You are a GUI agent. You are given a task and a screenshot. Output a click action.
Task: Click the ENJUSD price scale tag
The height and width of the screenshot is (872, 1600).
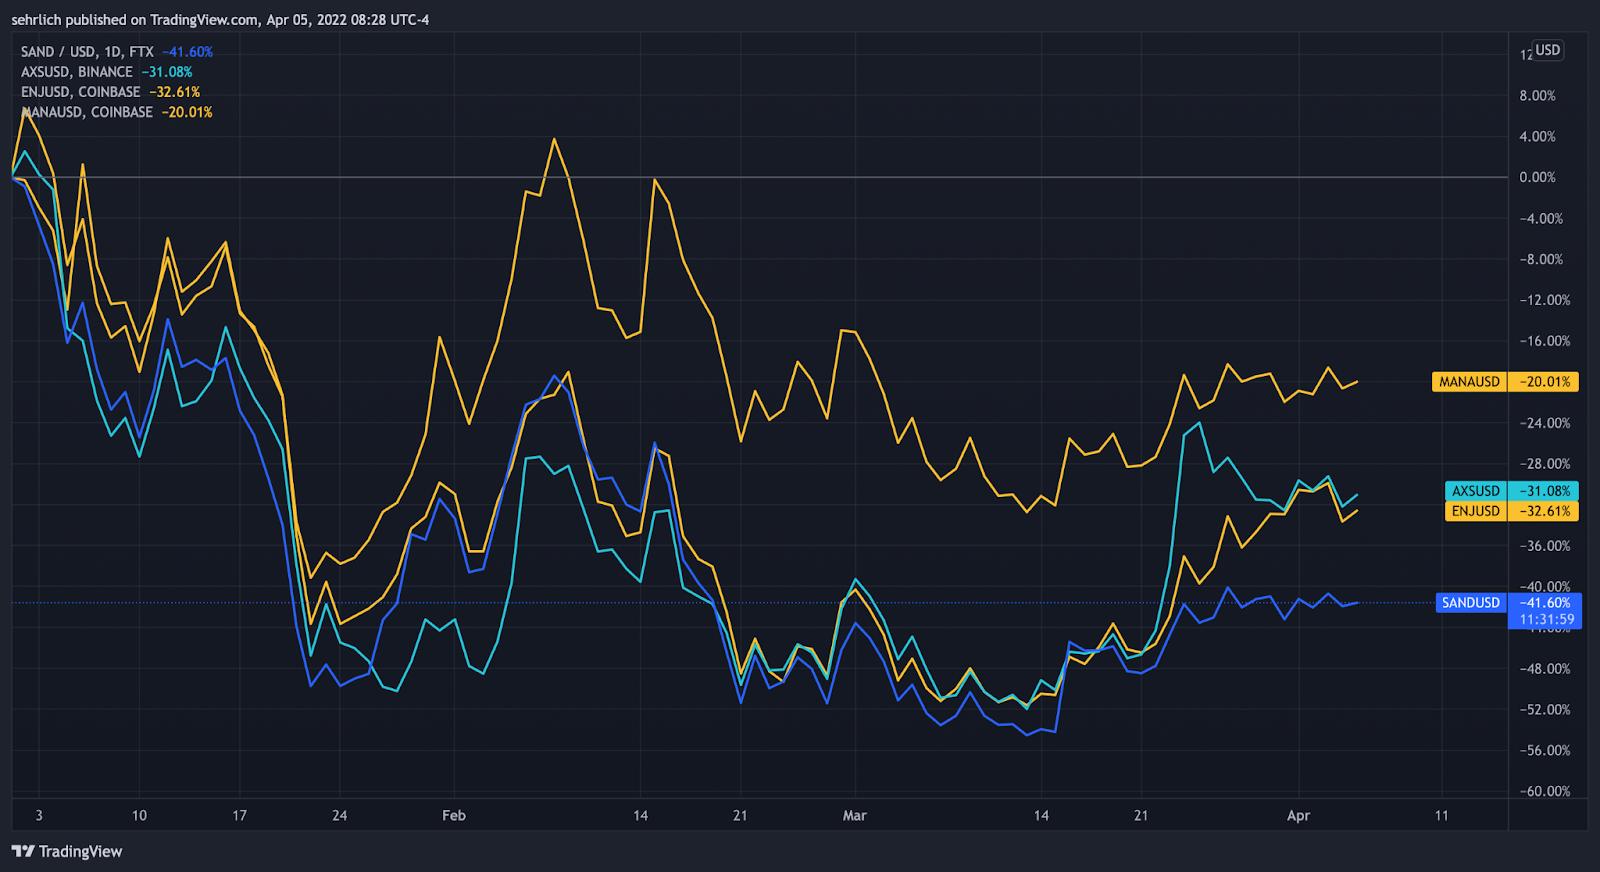tap(1511, 511)
